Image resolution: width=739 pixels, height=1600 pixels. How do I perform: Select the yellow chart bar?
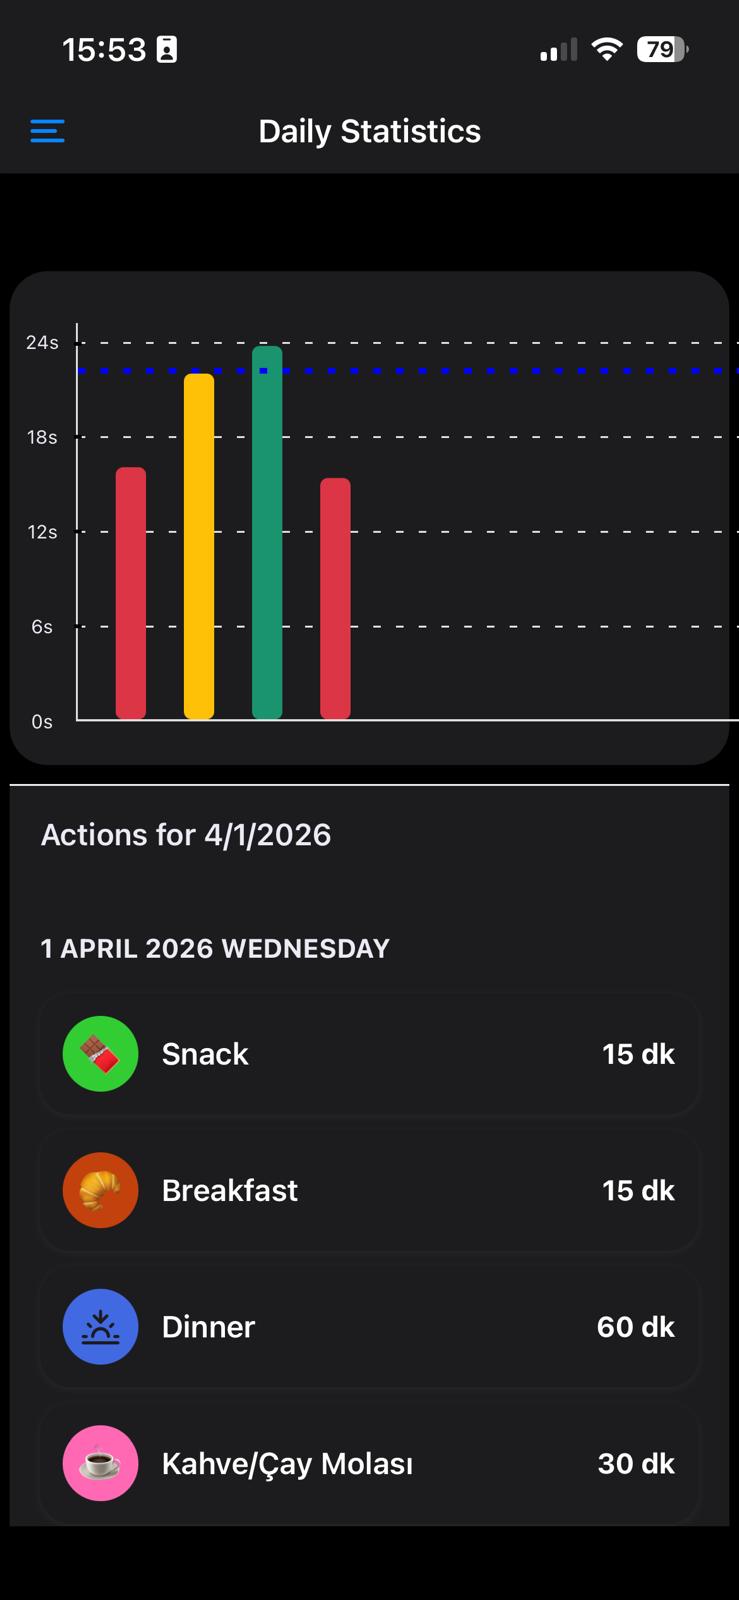pos(199,546)
